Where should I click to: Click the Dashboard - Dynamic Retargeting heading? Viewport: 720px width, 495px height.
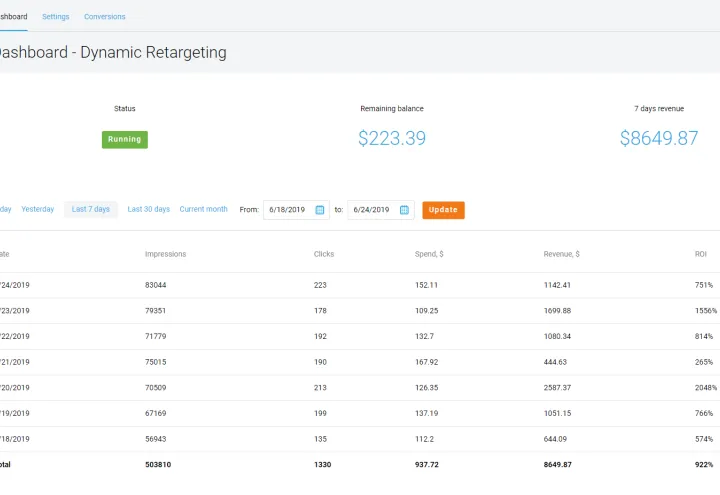(x=112, y=52)
